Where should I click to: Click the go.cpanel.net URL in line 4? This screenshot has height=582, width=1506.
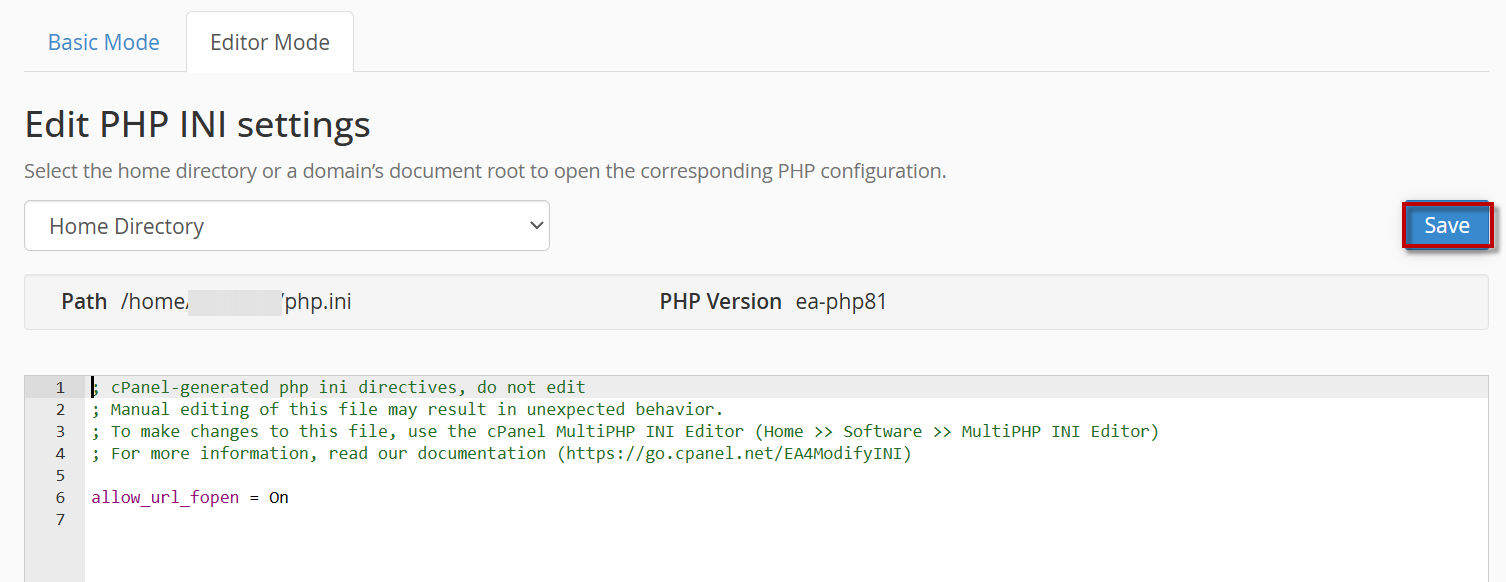coord(735,453)
